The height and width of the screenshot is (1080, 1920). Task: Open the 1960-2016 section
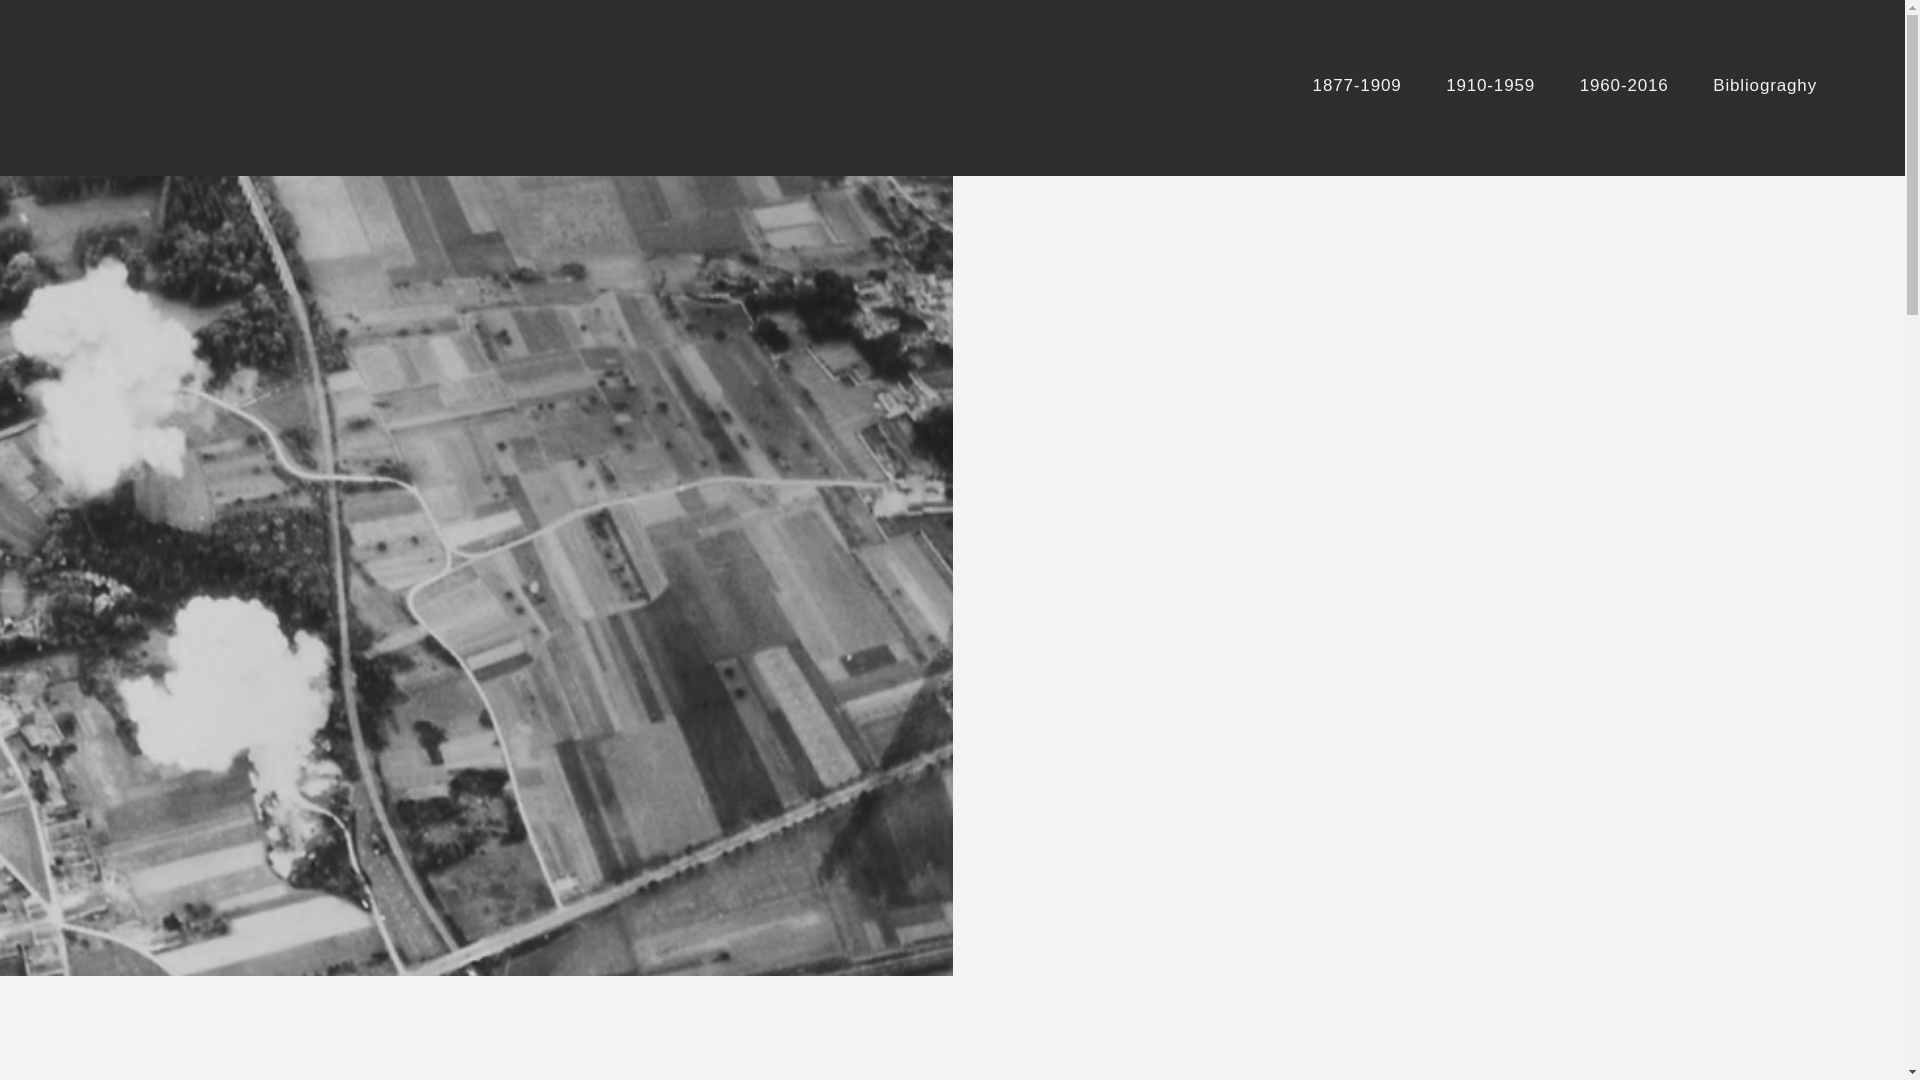point(1623,86)
